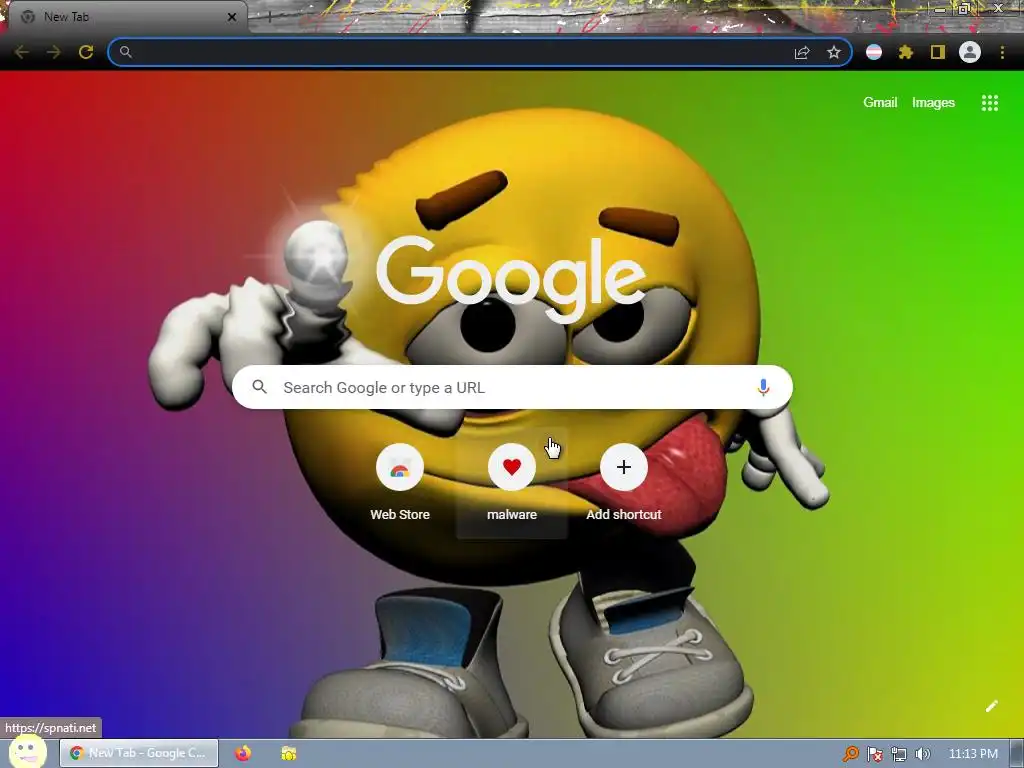Switch to New Tab - Google Chrome taskbar button
Screen dimensions: 1024x768
138,753
